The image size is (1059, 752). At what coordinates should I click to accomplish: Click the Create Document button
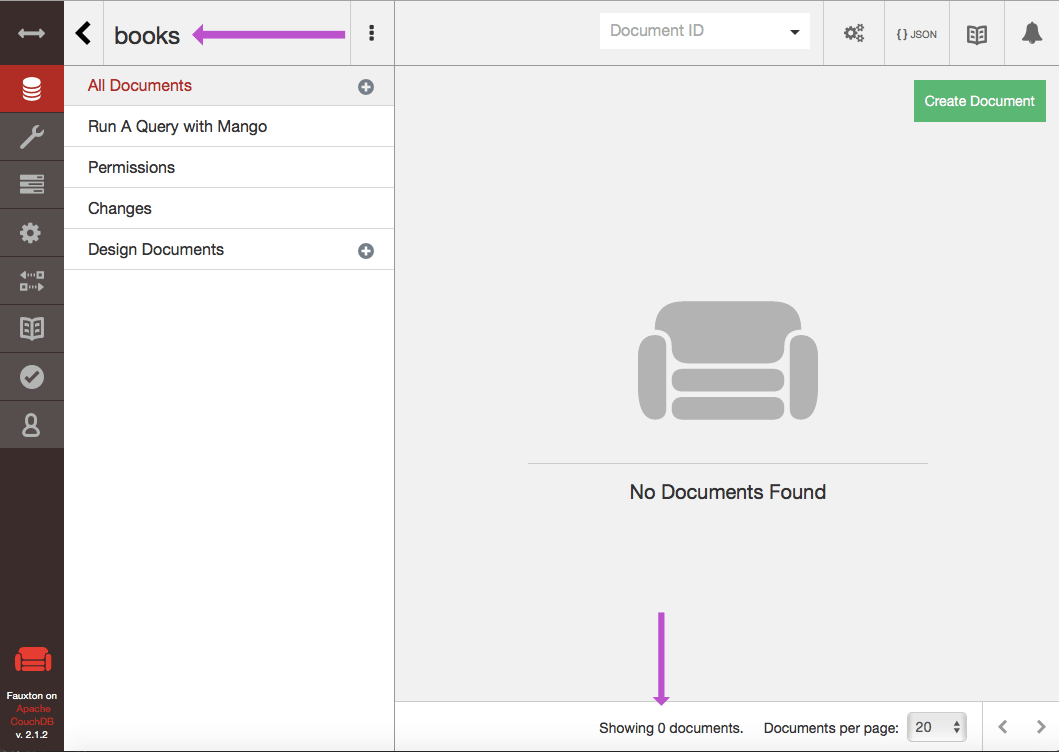pyautogui.click(x=979, y=101)
